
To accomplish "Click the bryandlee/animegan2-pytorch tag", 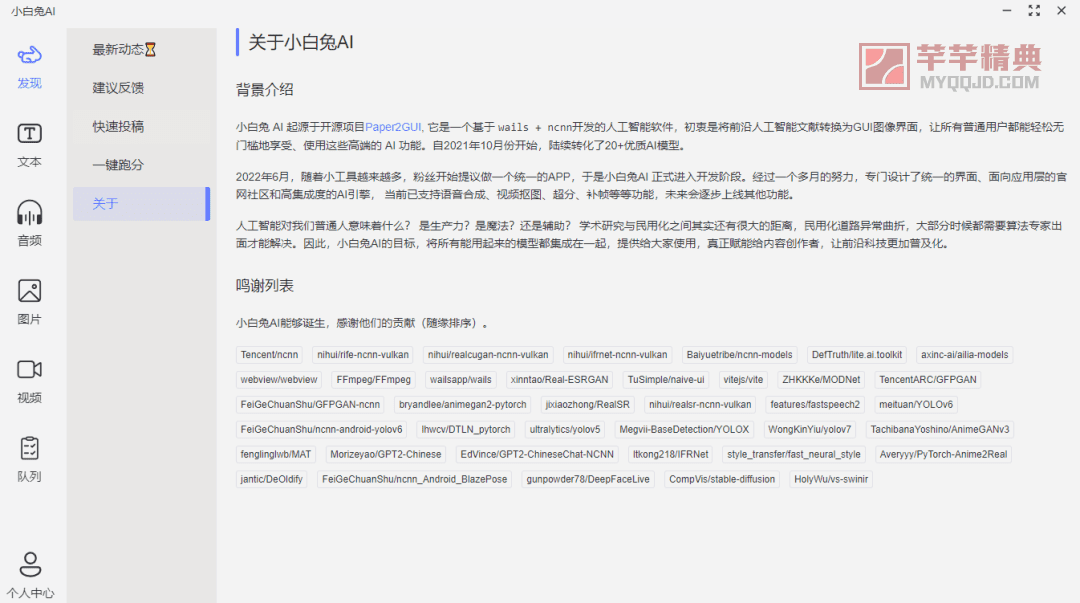I will point(463,405).
